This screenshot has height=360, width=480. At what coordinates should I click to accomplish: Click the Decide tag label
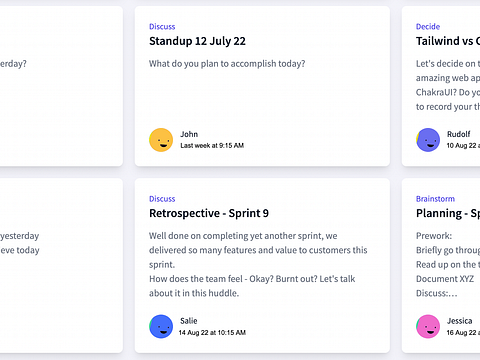point(428,27)
